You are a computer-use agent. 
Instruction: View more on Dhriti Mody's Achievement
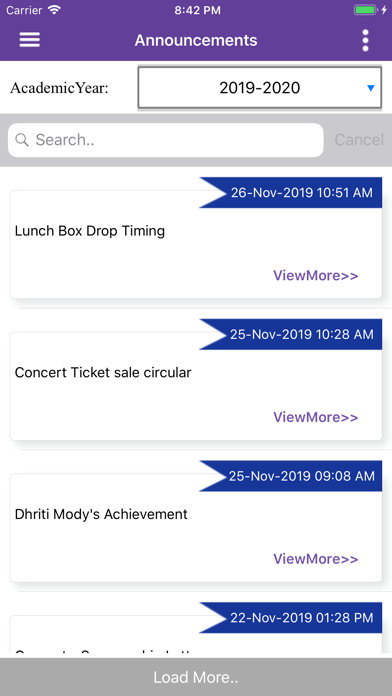tap(315, 559)
